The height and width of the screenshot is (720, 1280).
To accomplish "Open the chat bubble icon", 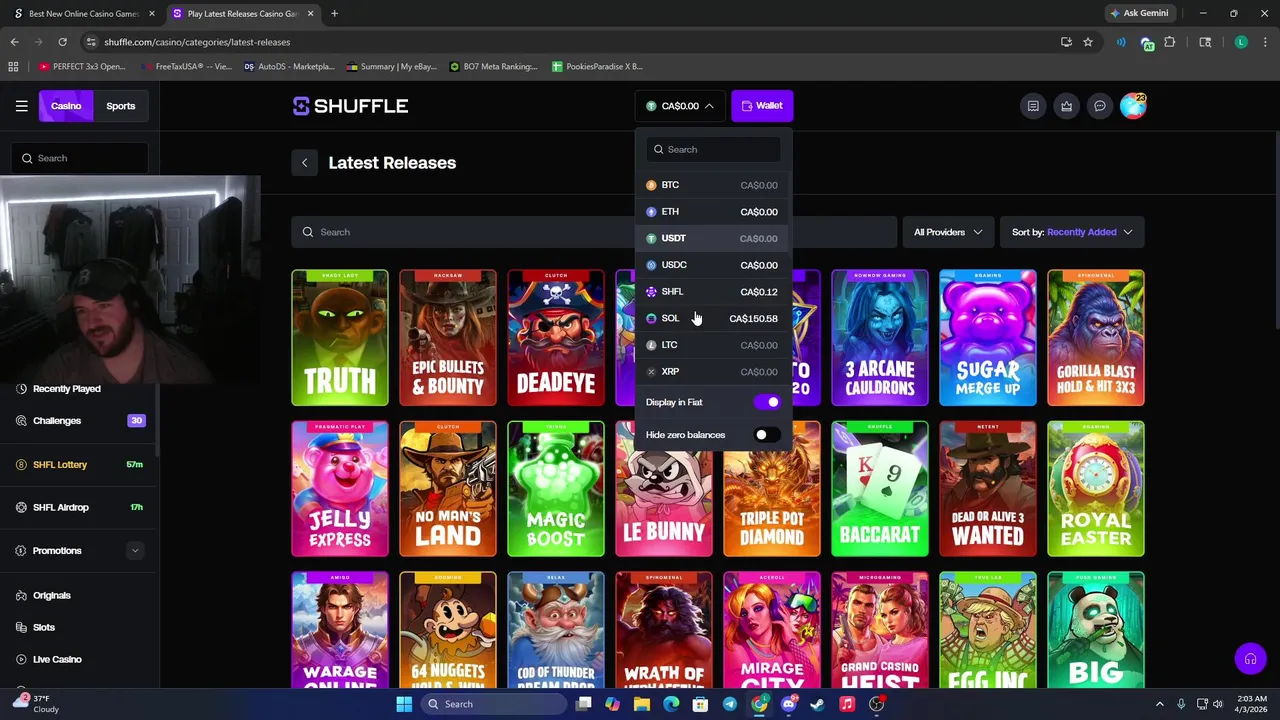I will (1100, 106).
